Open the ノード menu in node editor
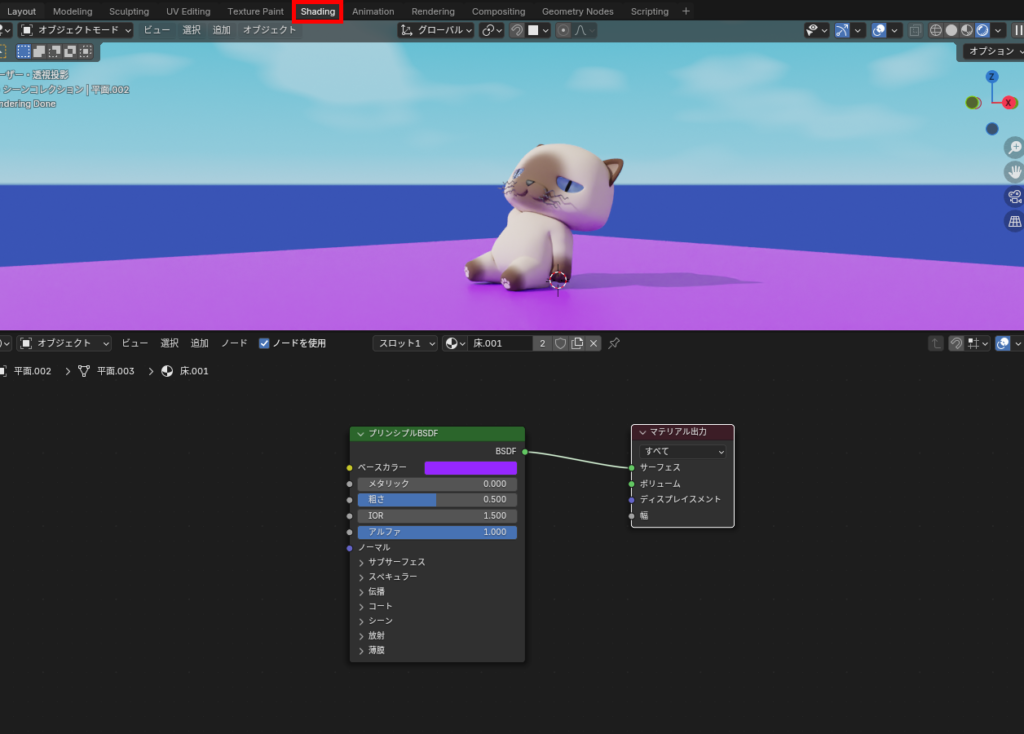The width and height of the screenshot is (1024, 734). pos(234,343)
